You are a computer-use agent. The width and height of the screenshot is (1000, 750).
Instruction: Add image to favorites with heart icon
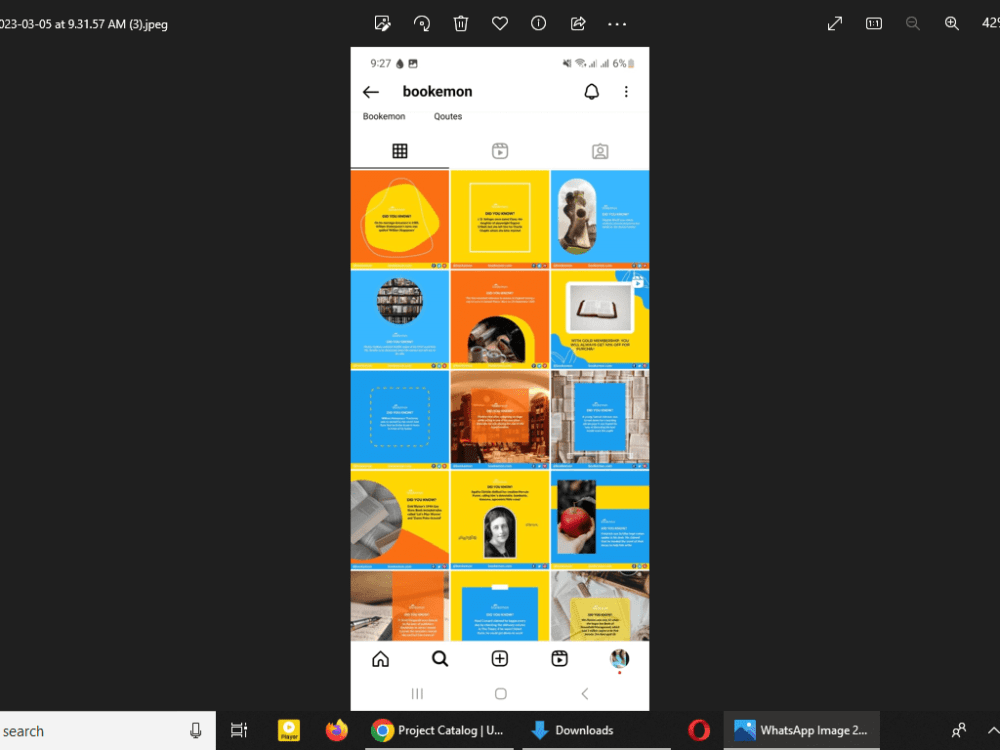[500, 24]
